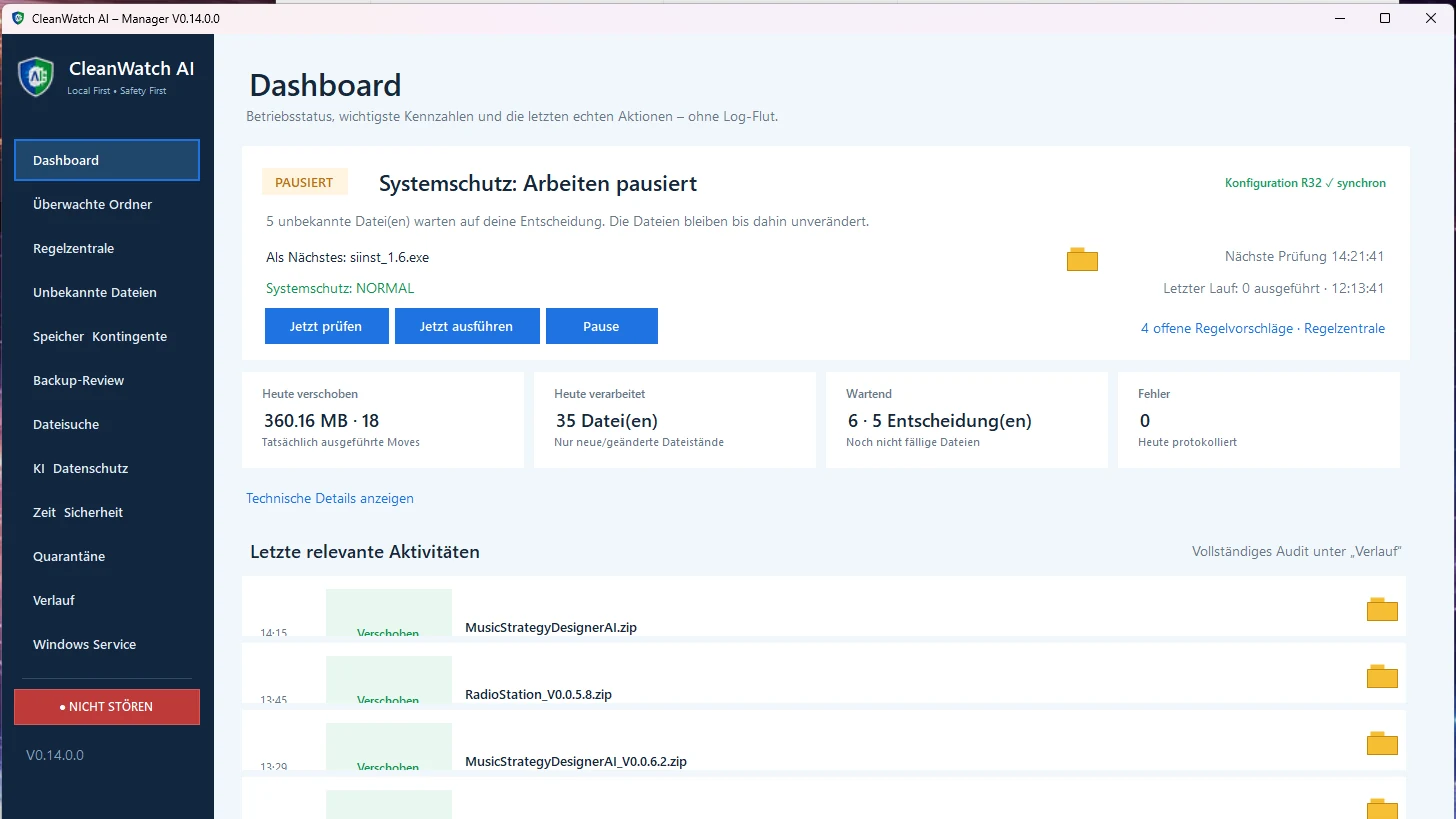Open the Heute verschoben card
This screenshot has width=1456, height=819.
383,420
